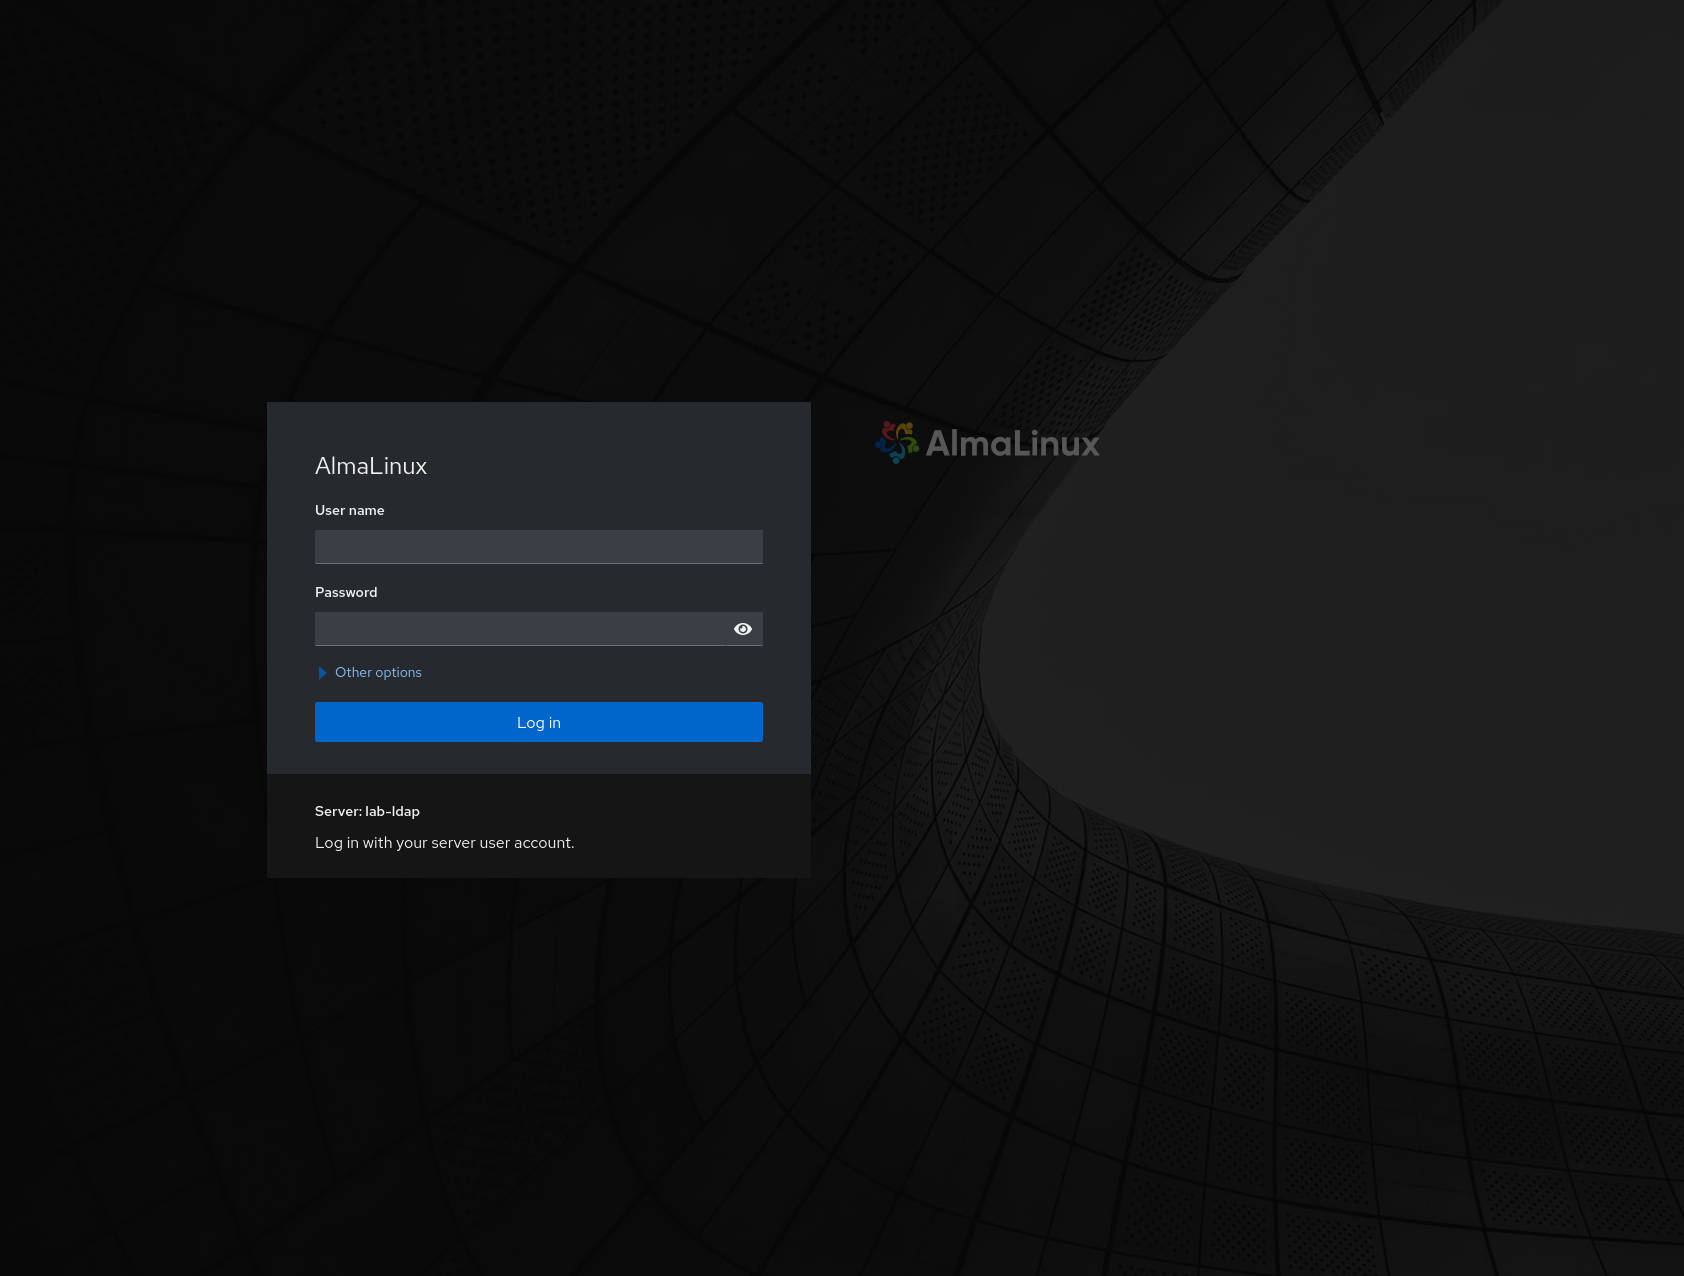Click the AlmaLinux heading on the login card
This screenshot has width=1684, height=1276.
coord(371,466)
